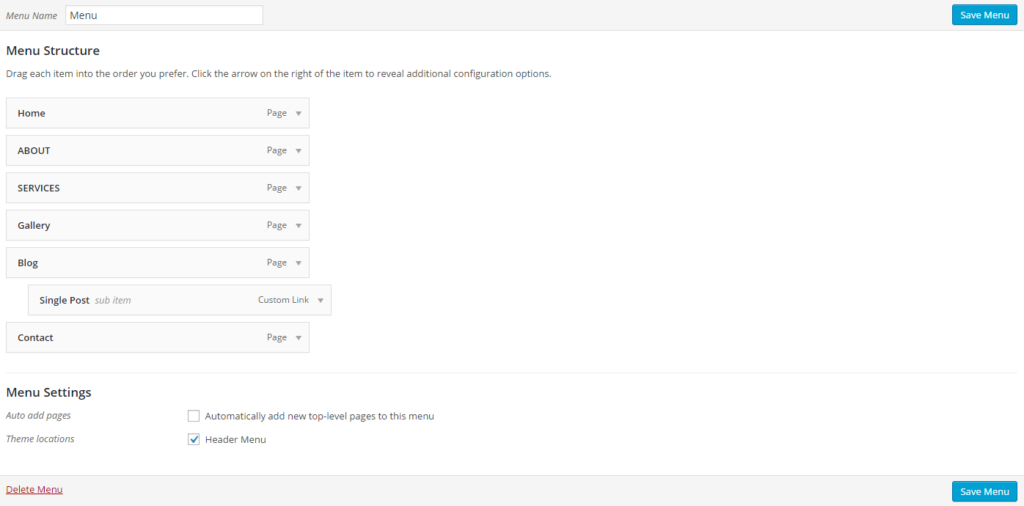
Task: Uncheck the Header Menu theme location
Action: coord(194,439)
